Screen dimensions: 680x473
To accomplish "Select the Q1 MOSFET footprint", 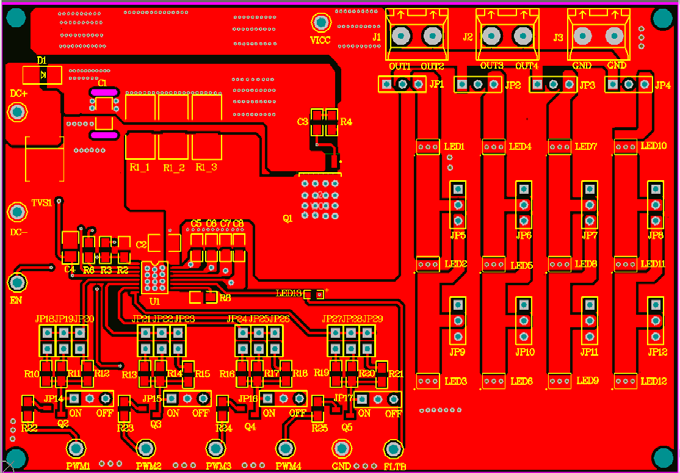I will point(320,195).
